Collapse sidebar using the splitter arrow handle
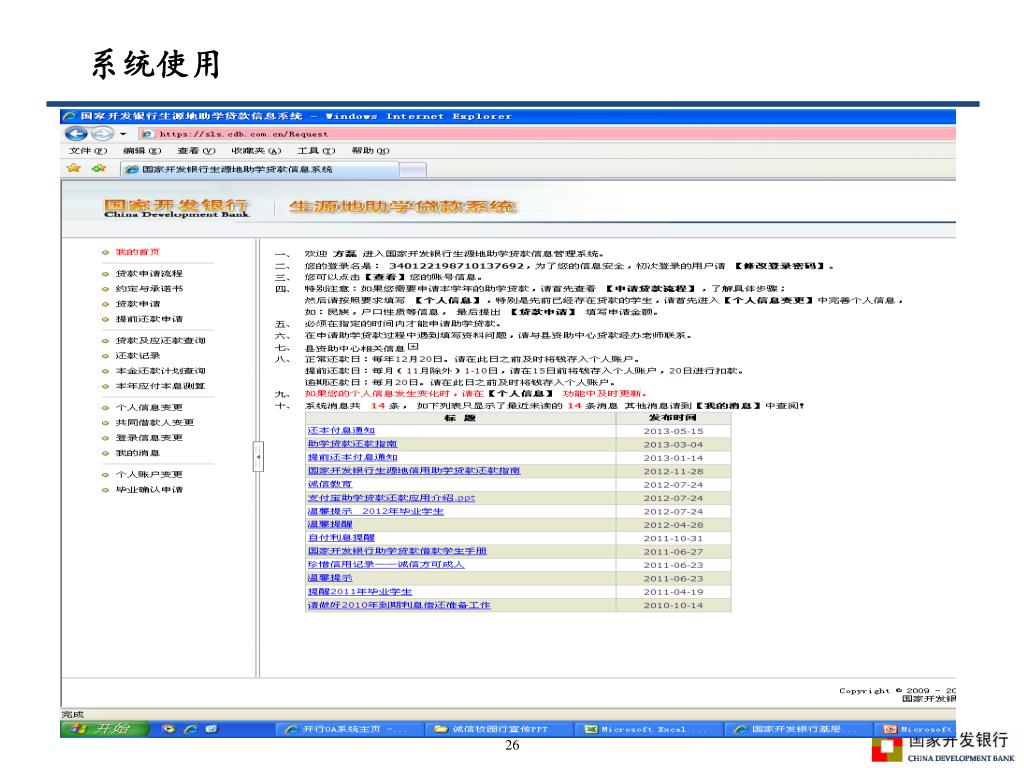 point(258,456)
